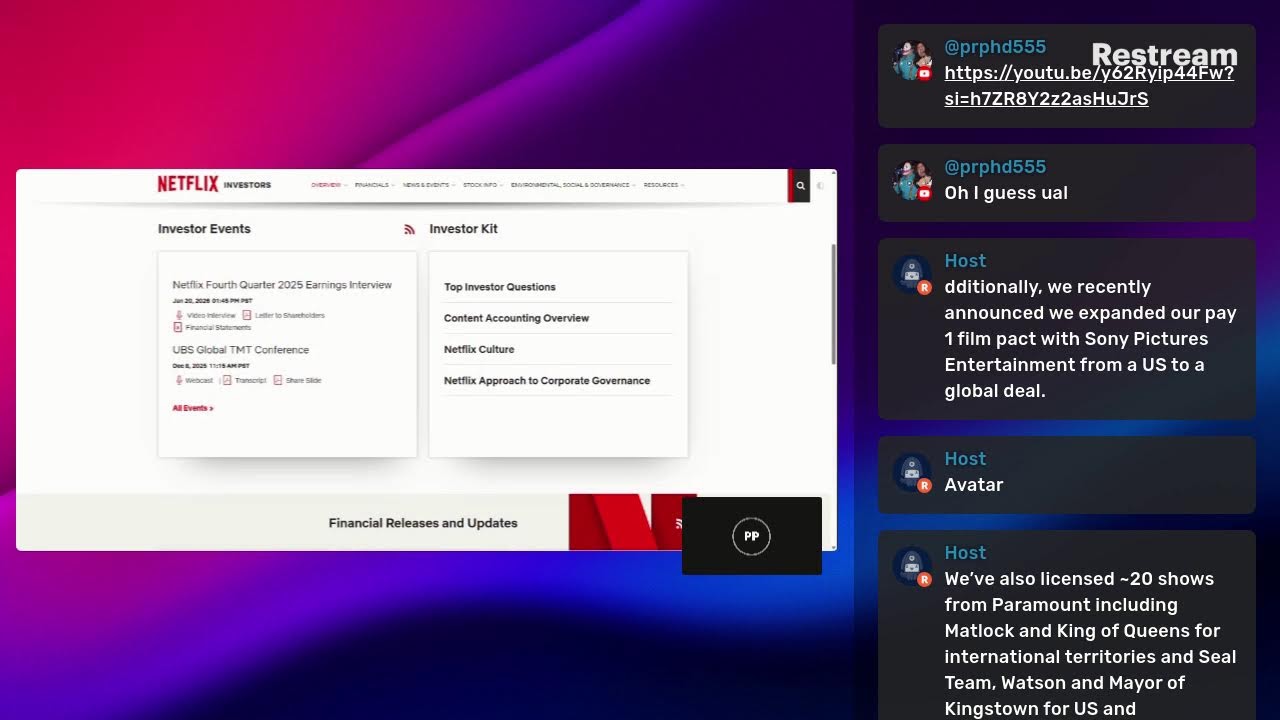
Task: Open the Investor Events RSS feed icon
Action: (x=409, y=229)
